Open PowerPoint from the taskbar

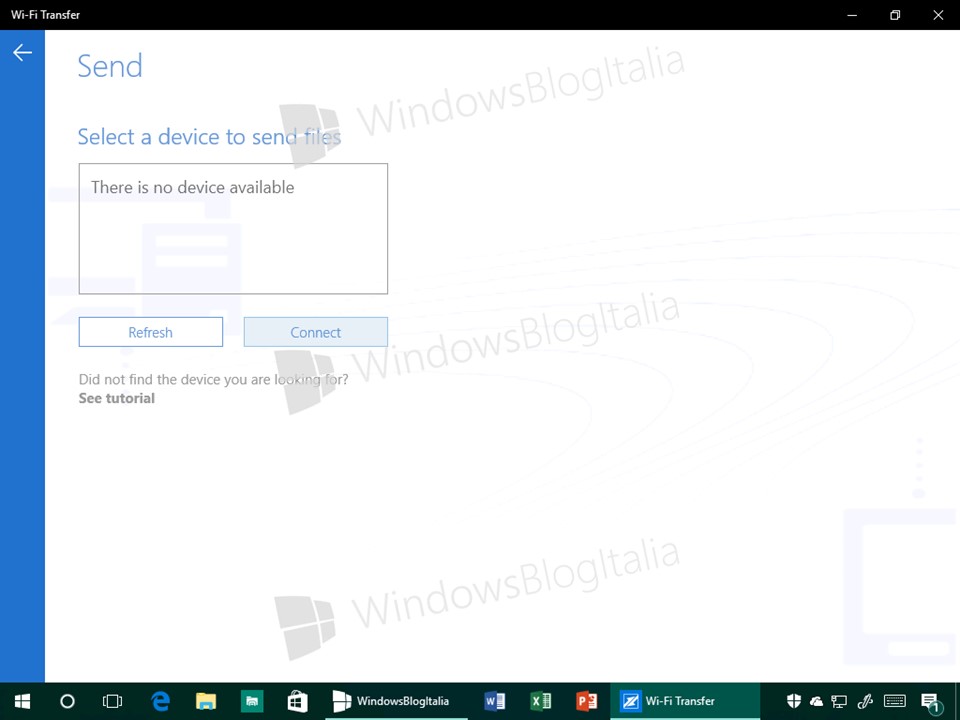tap(586, 701)
